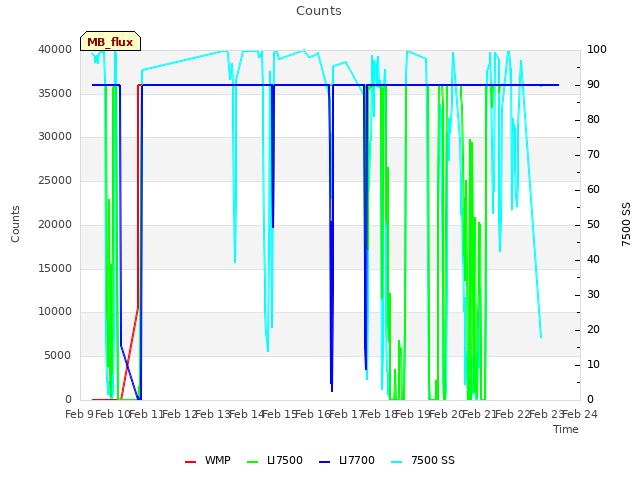The image size is (640, 480).
Task: Click the cyan 7500 SS legend marker
Action: [x=397, y=462]
